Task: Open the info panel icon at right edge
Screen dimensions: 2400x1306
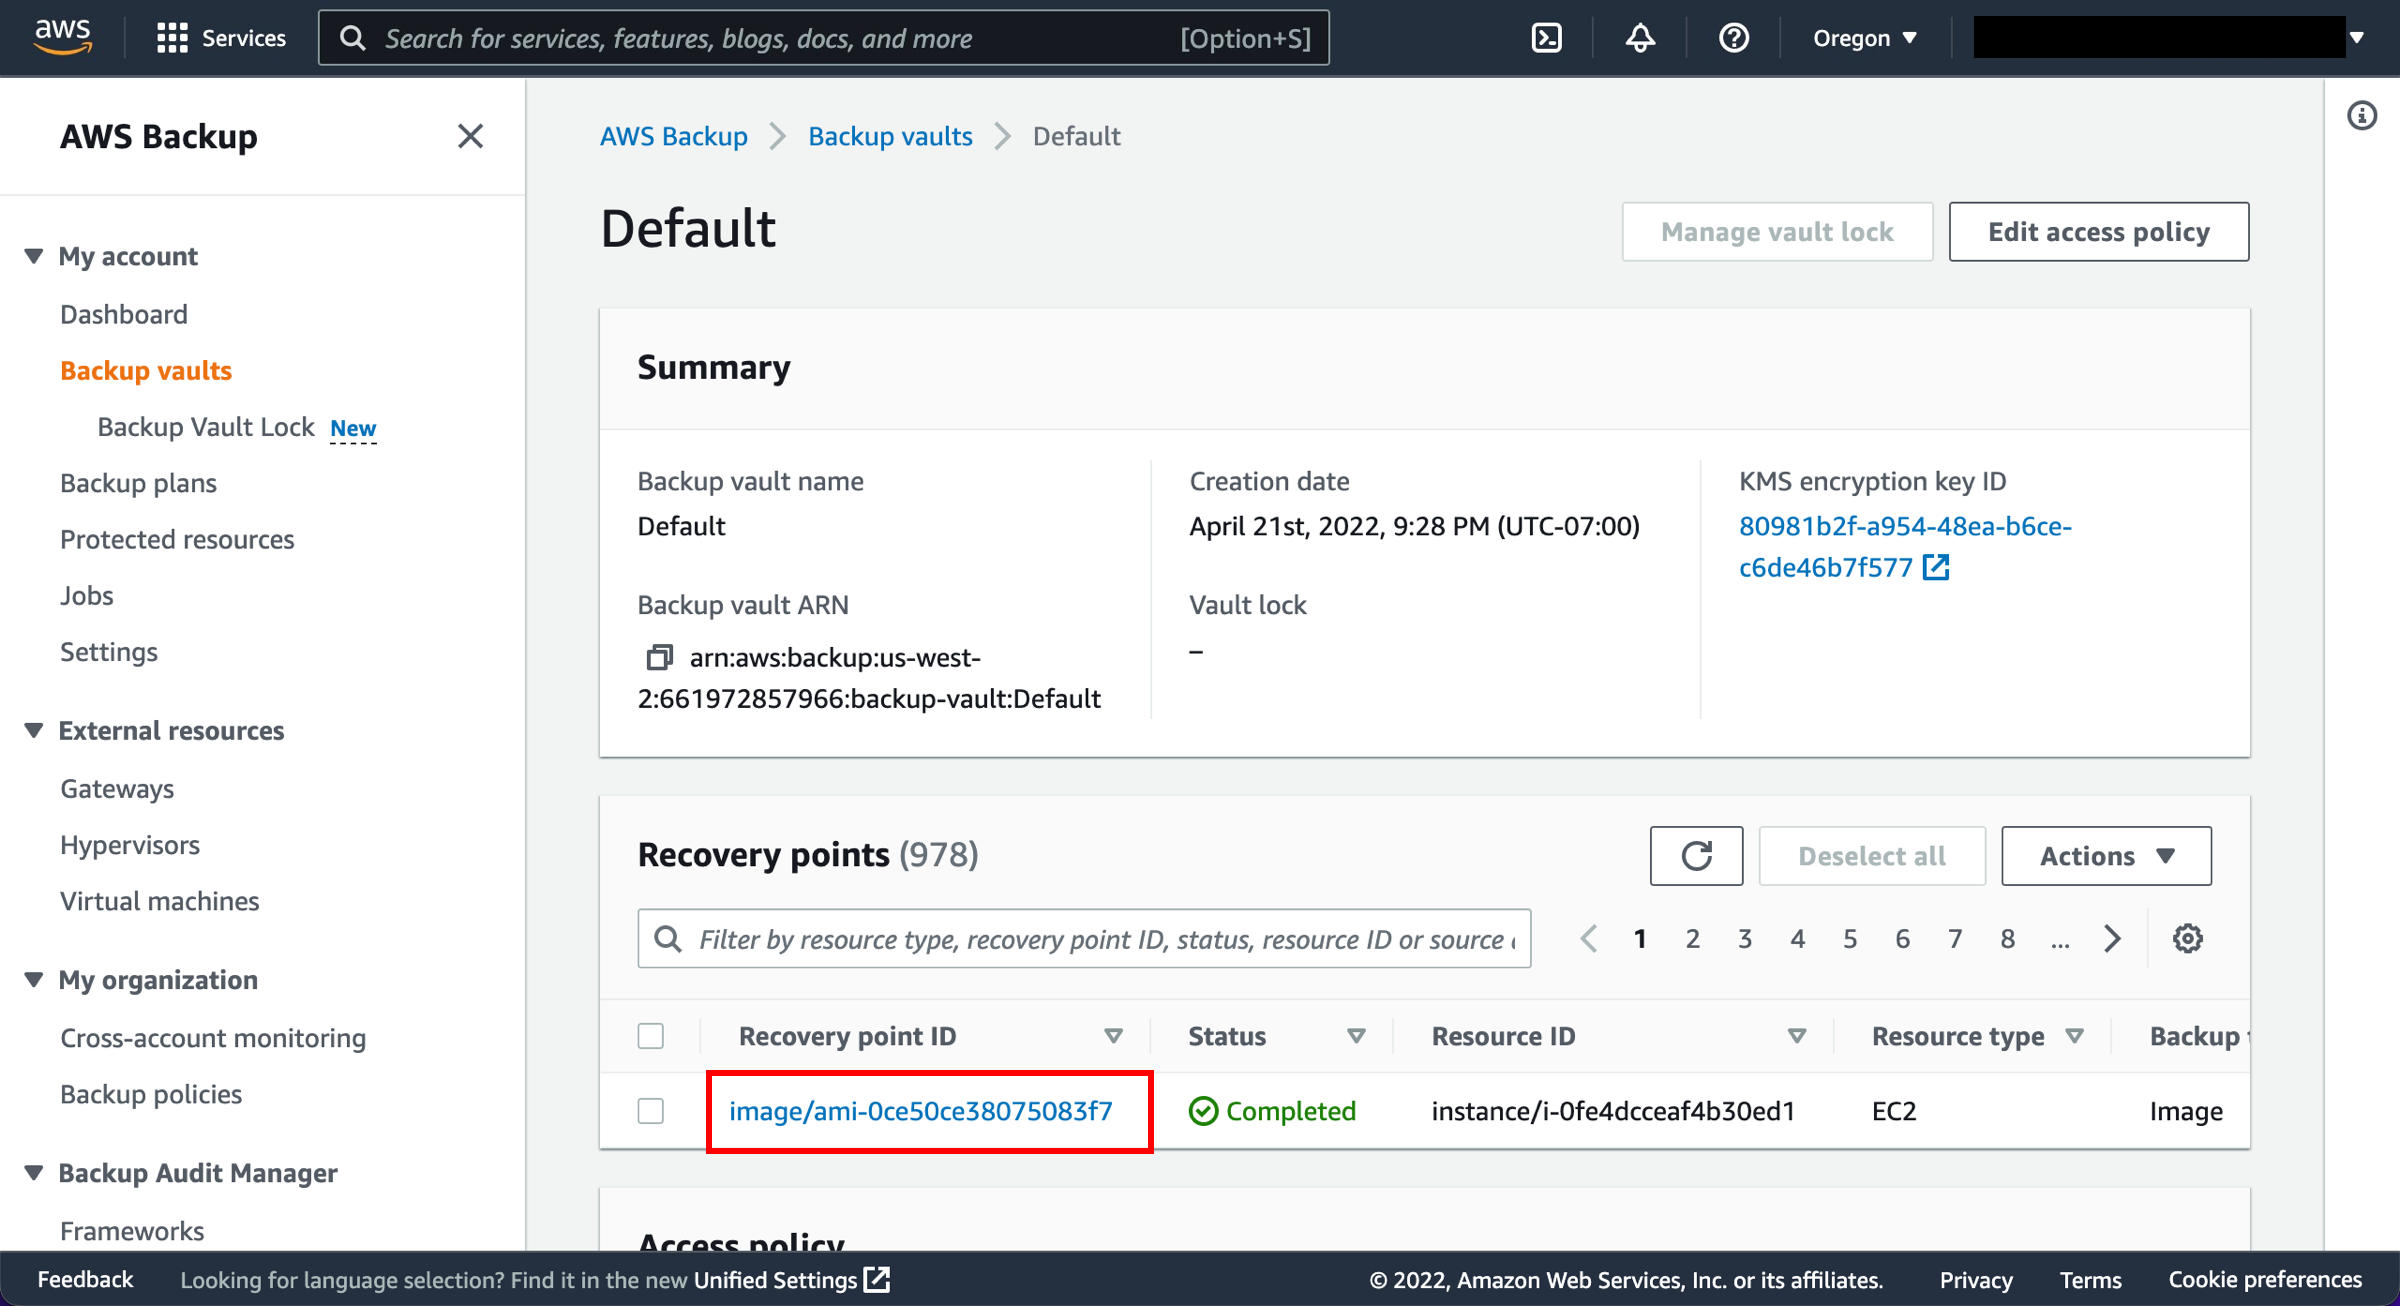Action: (x=2362, y=116)
